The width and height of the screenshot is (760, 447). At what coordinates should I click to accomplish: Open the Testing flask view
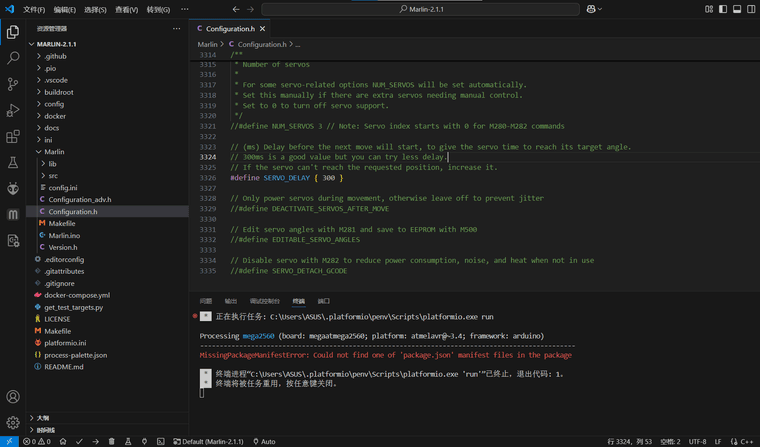point(13,163)
